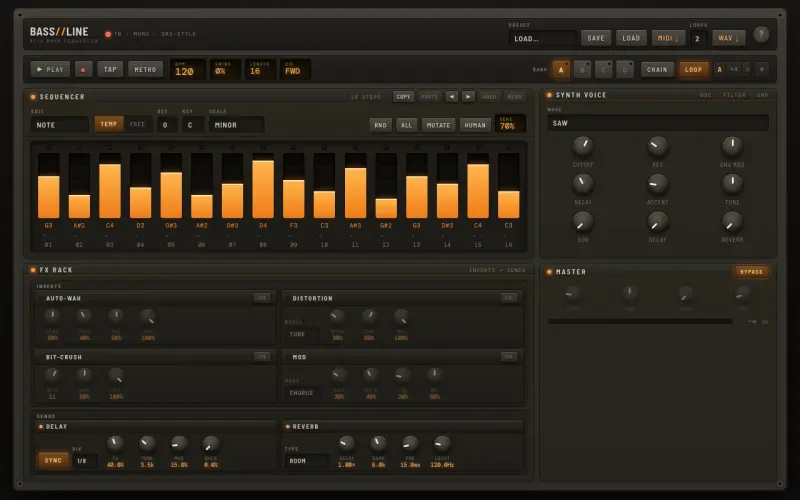Open the key dropdown showing C

point(193,125)
